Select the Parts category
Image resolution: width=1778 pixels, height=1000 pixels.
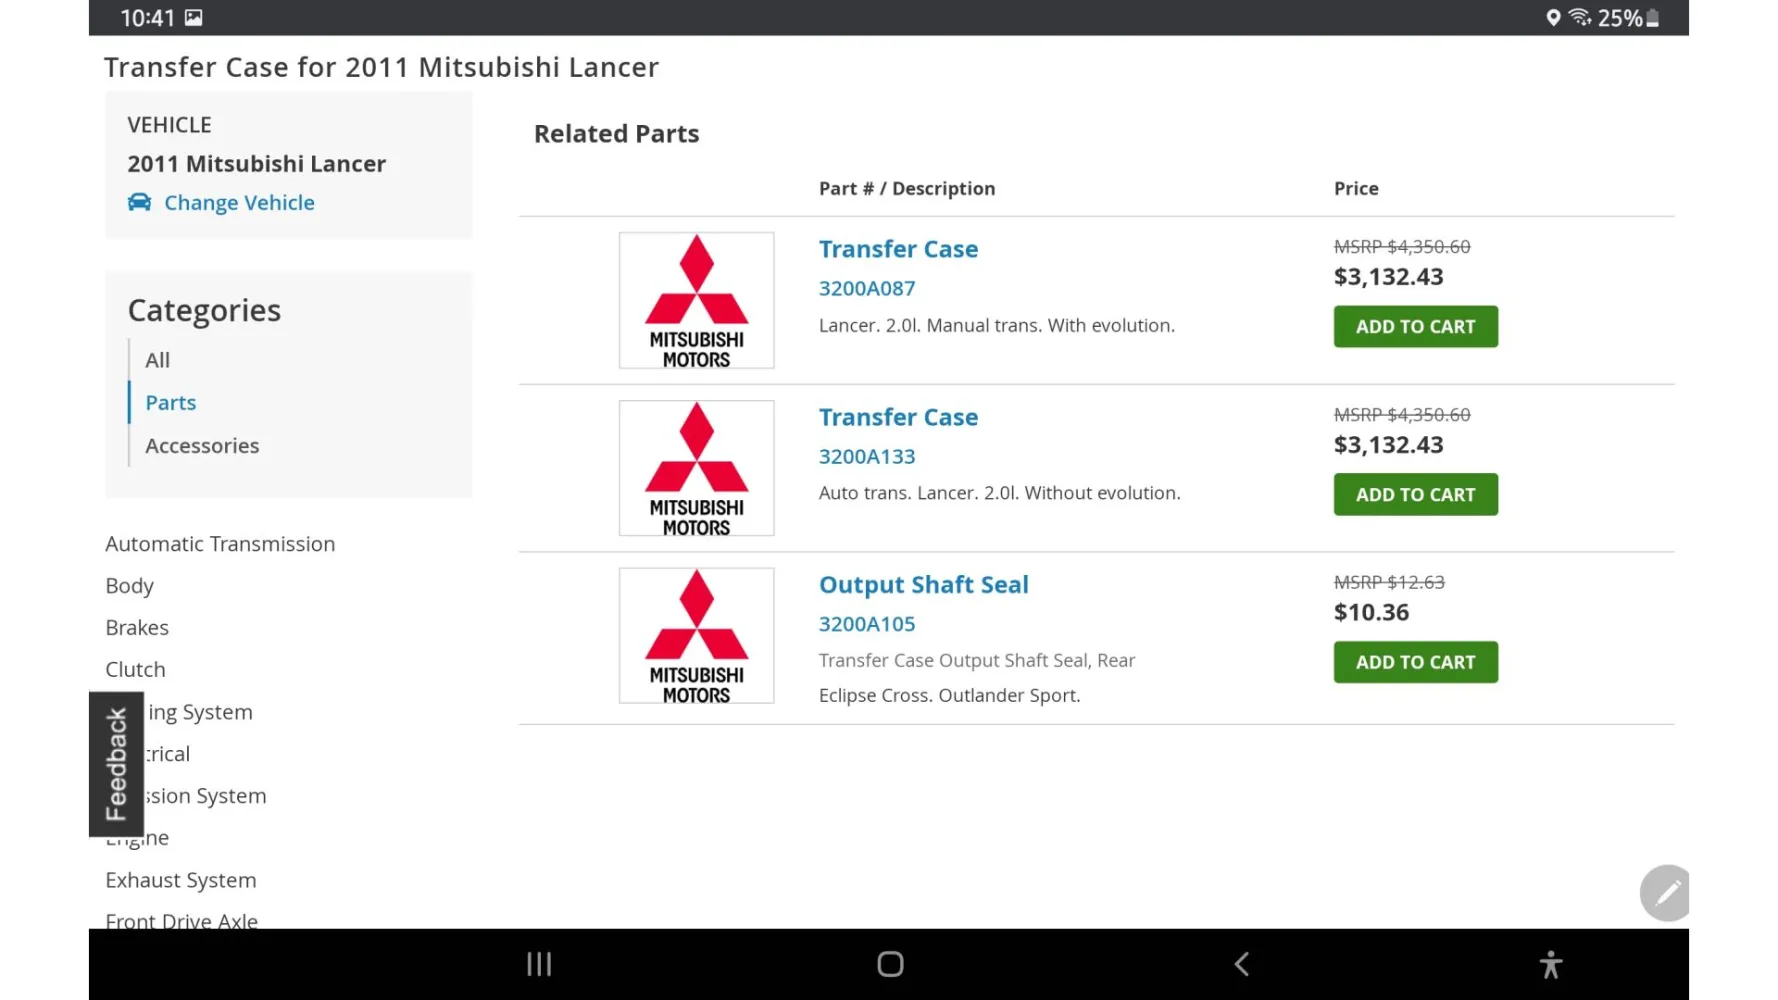coord(171,403)
